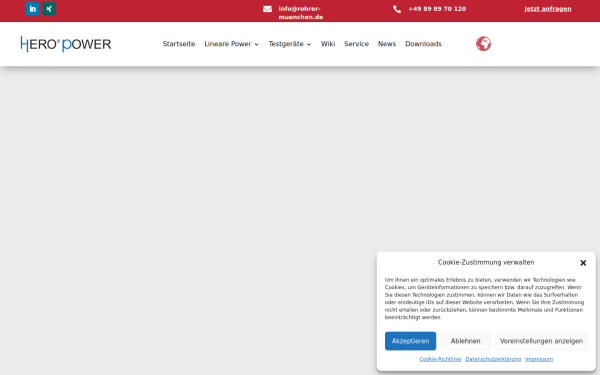Click the phone handset icon
The height and width of the screenshot is (375, 600).
pos(397,9)
